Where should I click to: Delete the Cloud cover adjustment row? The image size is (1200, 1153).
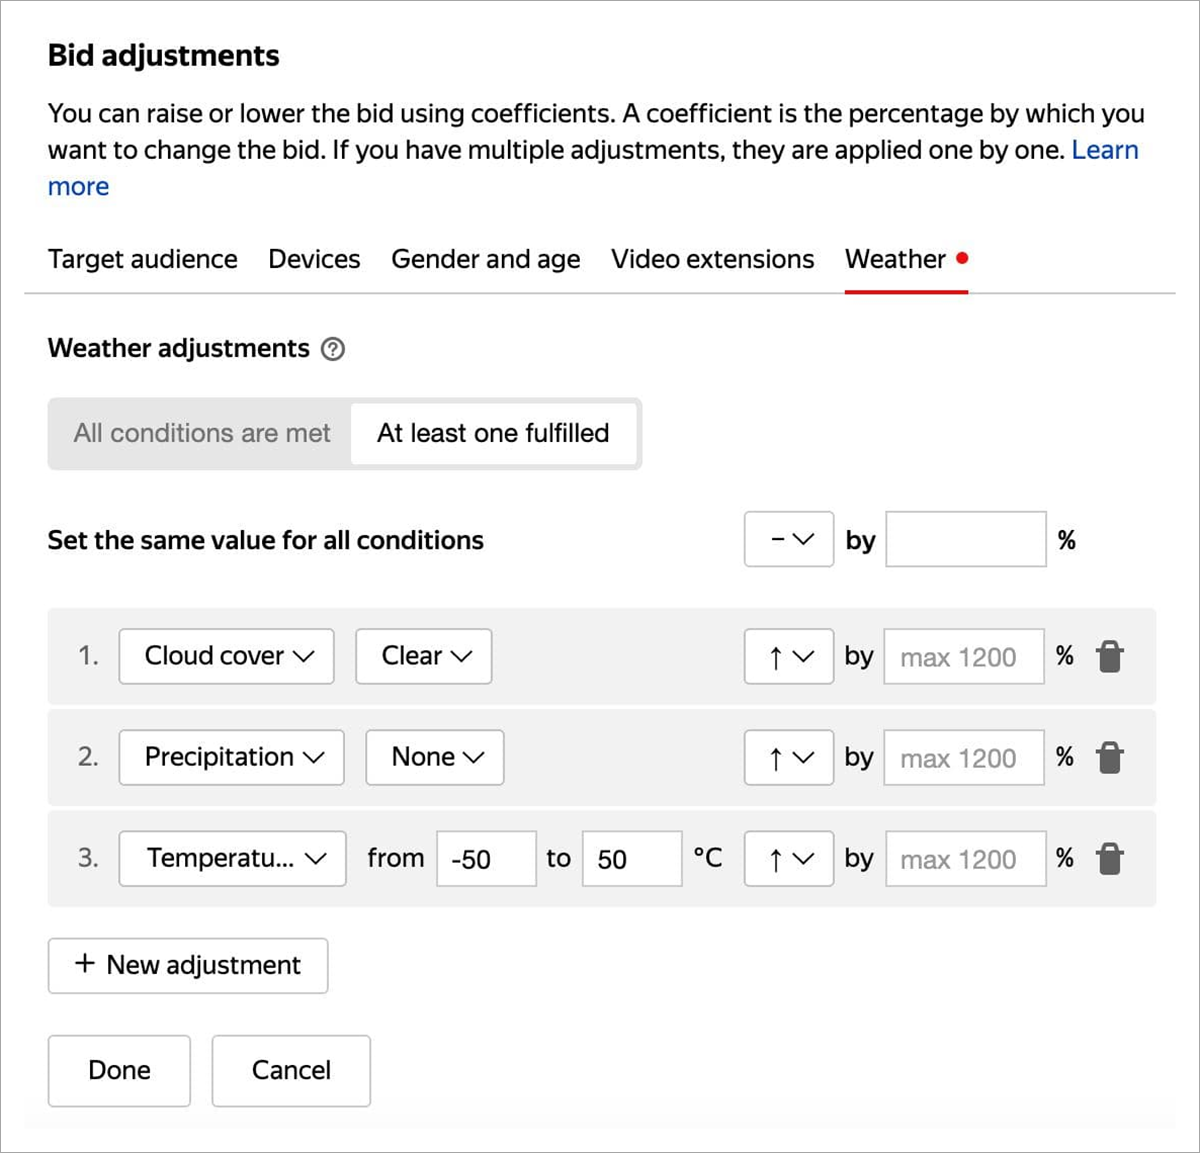pyautogui.click(x=1110, y=657)
